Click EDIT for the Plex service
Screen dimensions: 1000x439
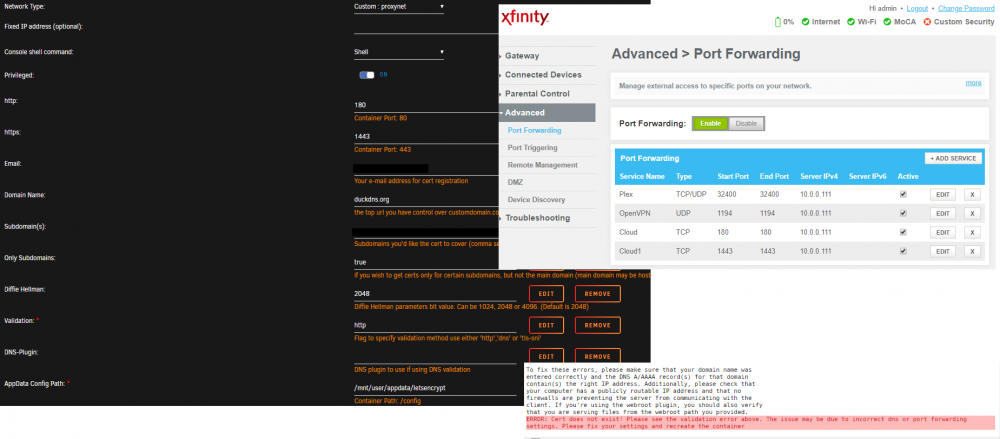tap(943, 195)
